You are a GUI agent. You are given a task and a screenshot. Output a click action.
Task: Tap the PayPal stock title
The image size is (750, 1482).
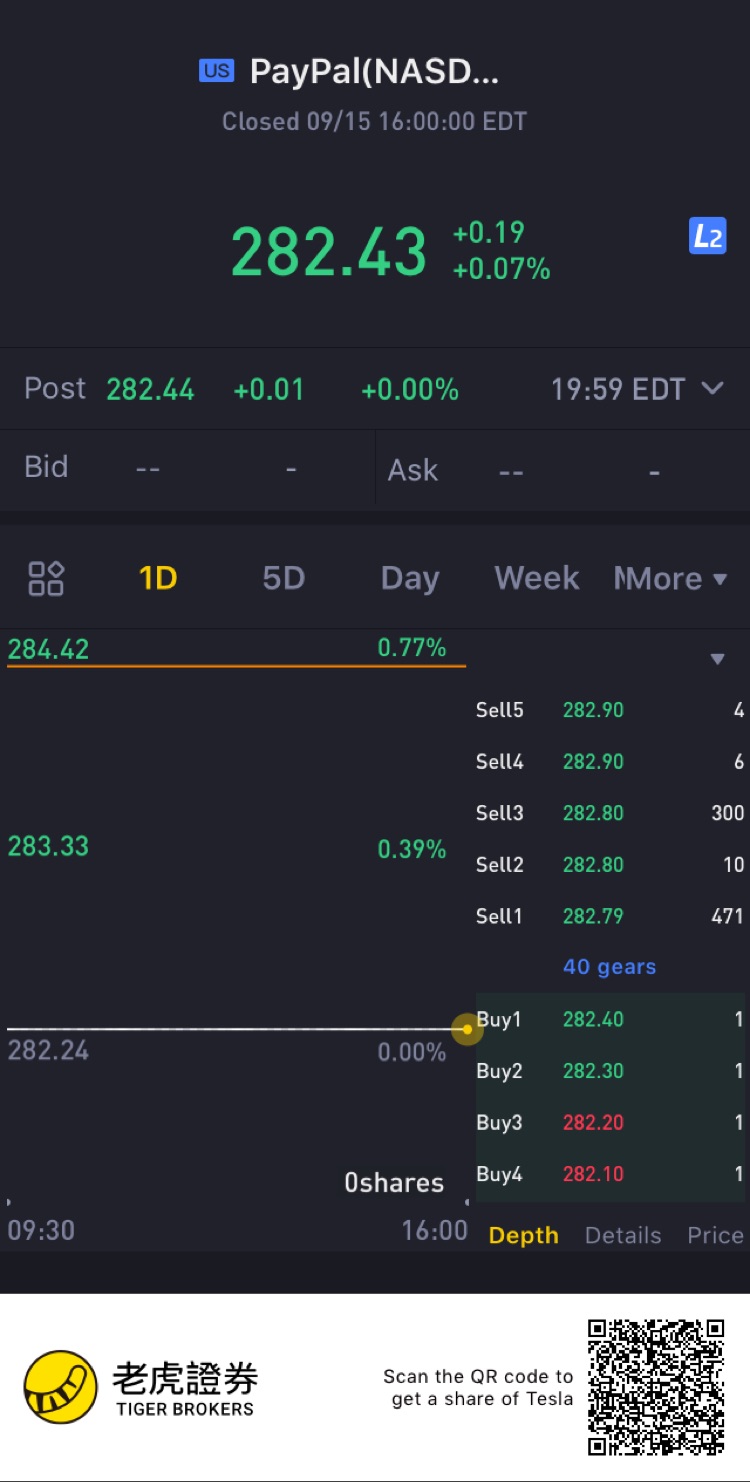point(374,71)
